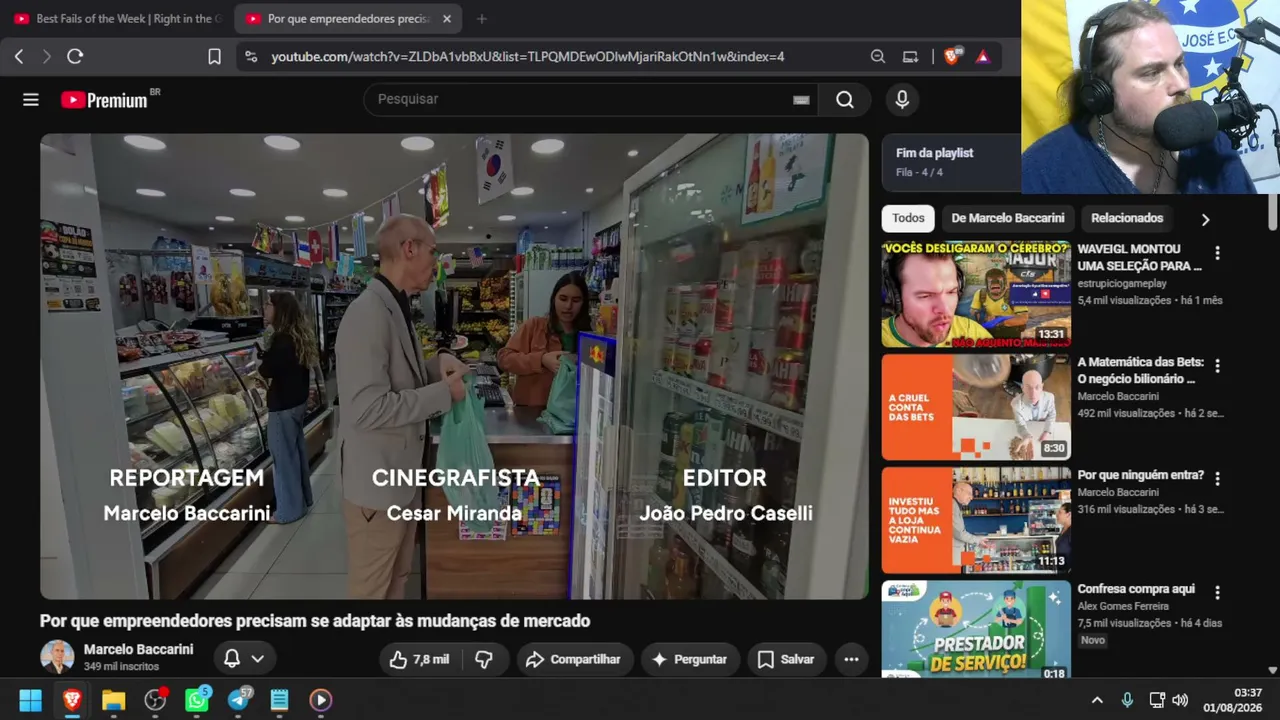This screenshot has height=720, width=1280.
Task: Go back with the browser arrow
Action: pyautogui.click(x=19, y=57)
